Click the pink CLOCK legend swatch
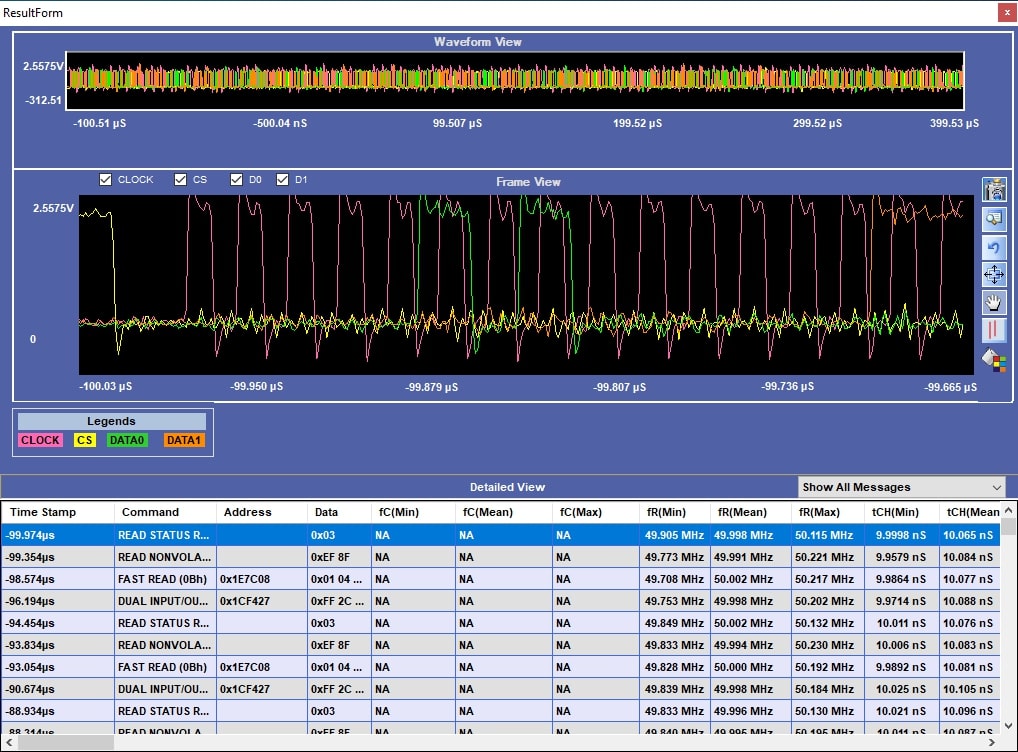This screenshot has width=1018, height=752. coord(40,440)
